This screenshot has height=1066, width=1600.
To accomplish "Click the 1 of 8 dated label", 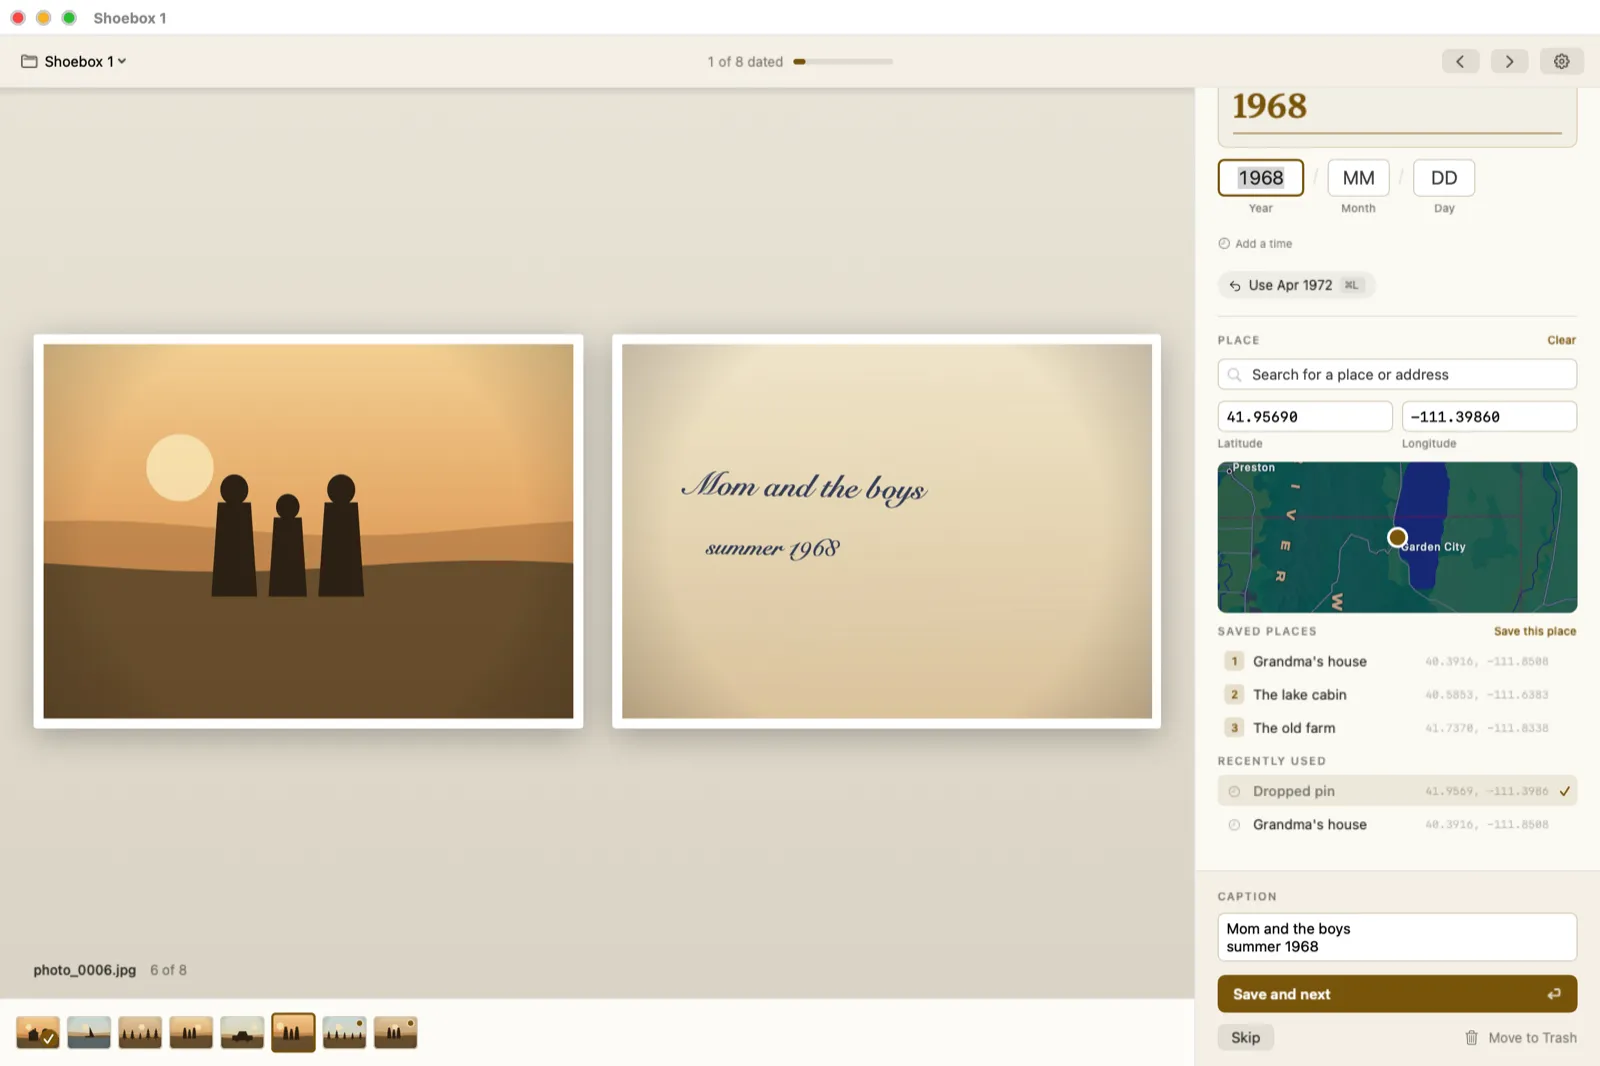I will click(x=745, y=62).
